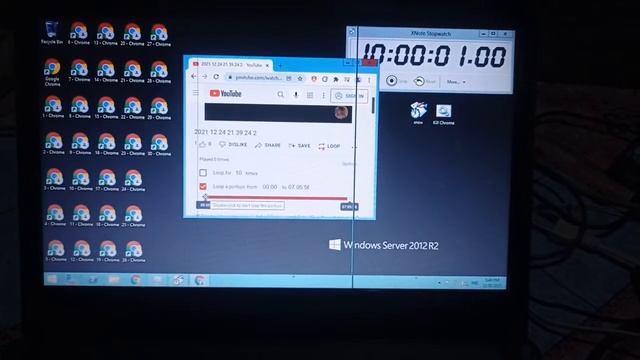
Task: Select the "24 - Chrome" desktop shortcut
Action: pyautogui.click(x=133, y=180)
